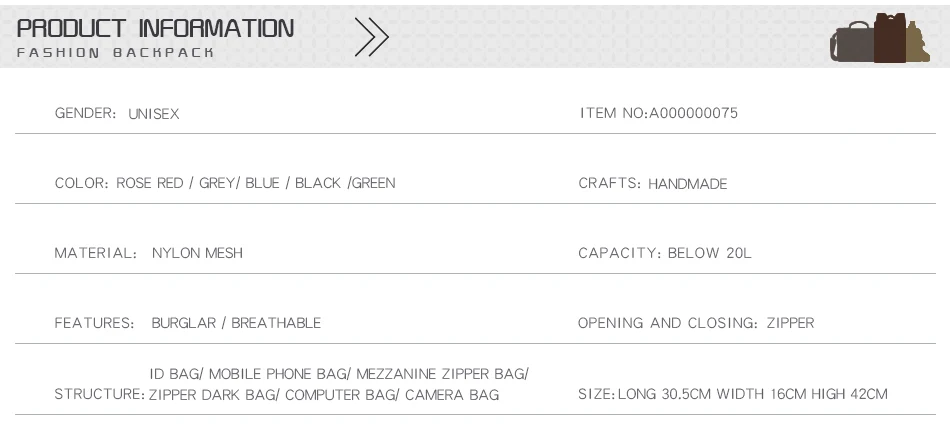This screenshot has height=427, width=950.
Task: Click the double chevron arrow icon
Action: (371, 37)
